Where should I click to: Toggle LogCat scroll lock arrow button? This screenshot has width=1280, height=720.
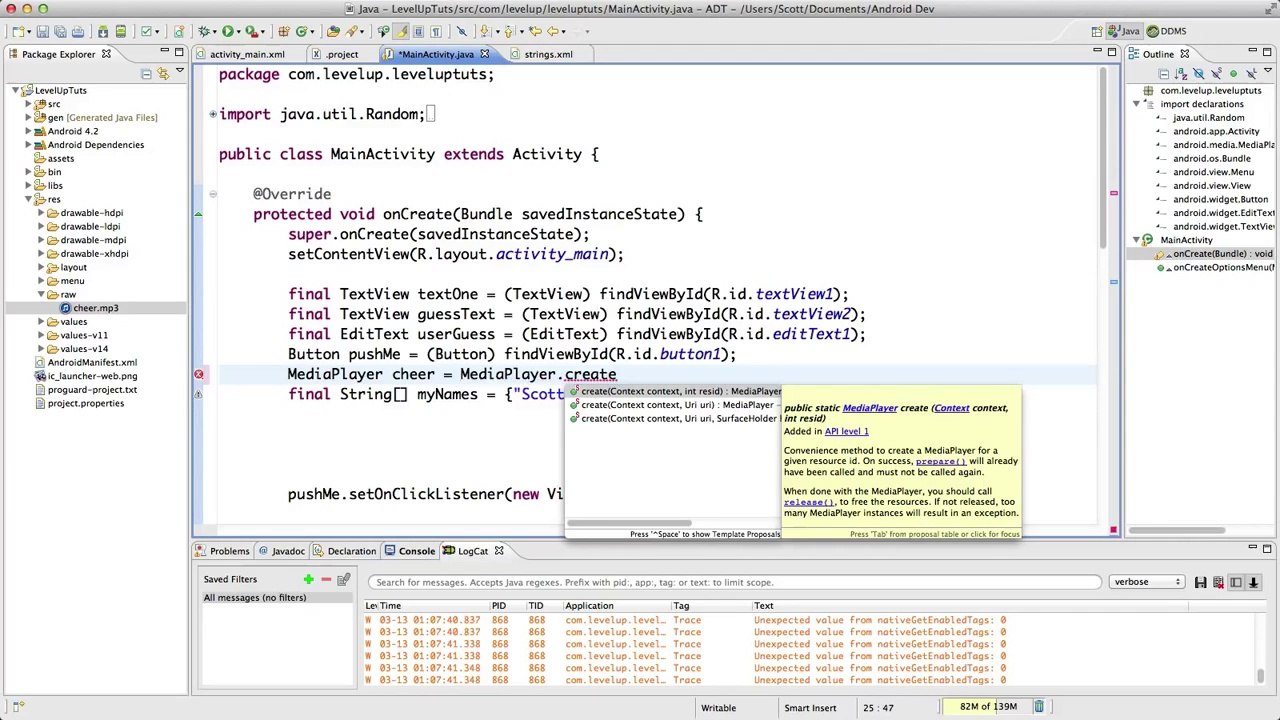tap(1253, 582)
